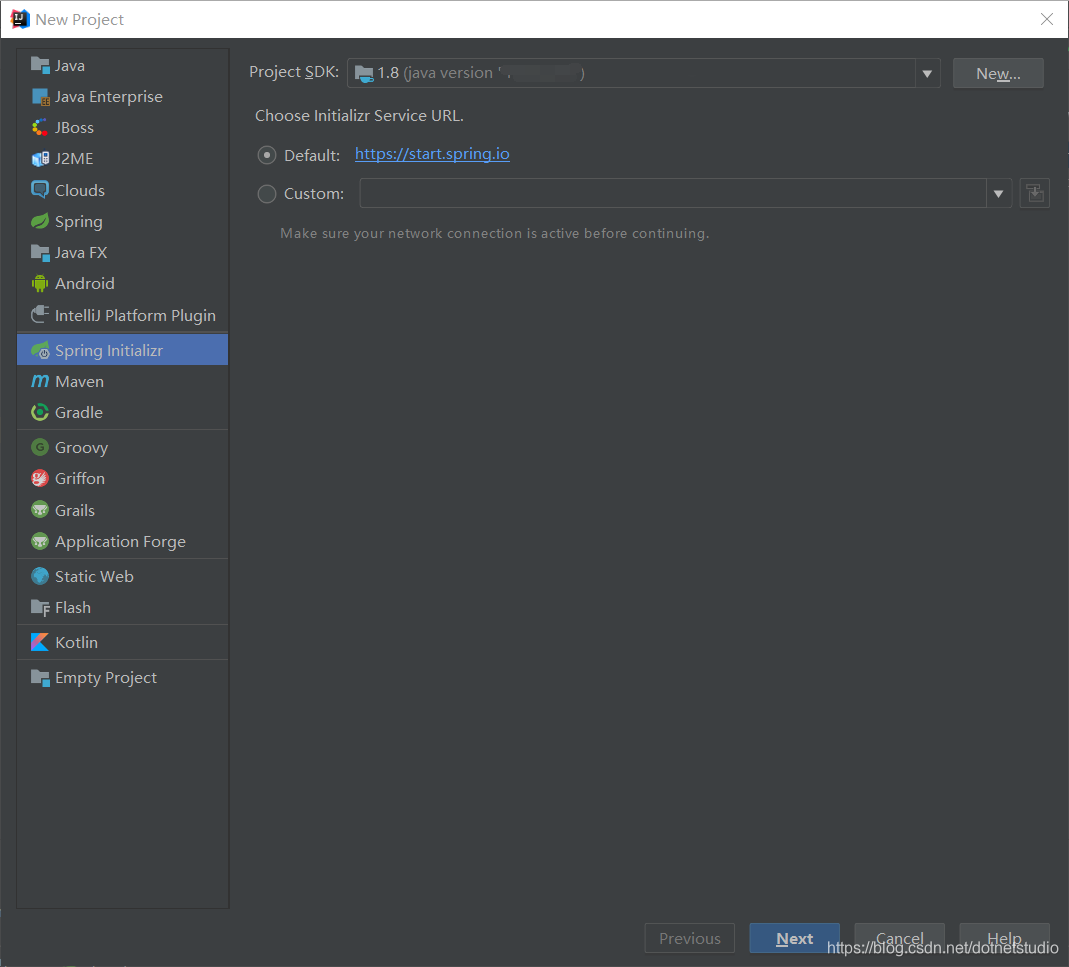This screenshot has width=1069, height=967.
Task: Select Grails text in project list
Action: 74,510
